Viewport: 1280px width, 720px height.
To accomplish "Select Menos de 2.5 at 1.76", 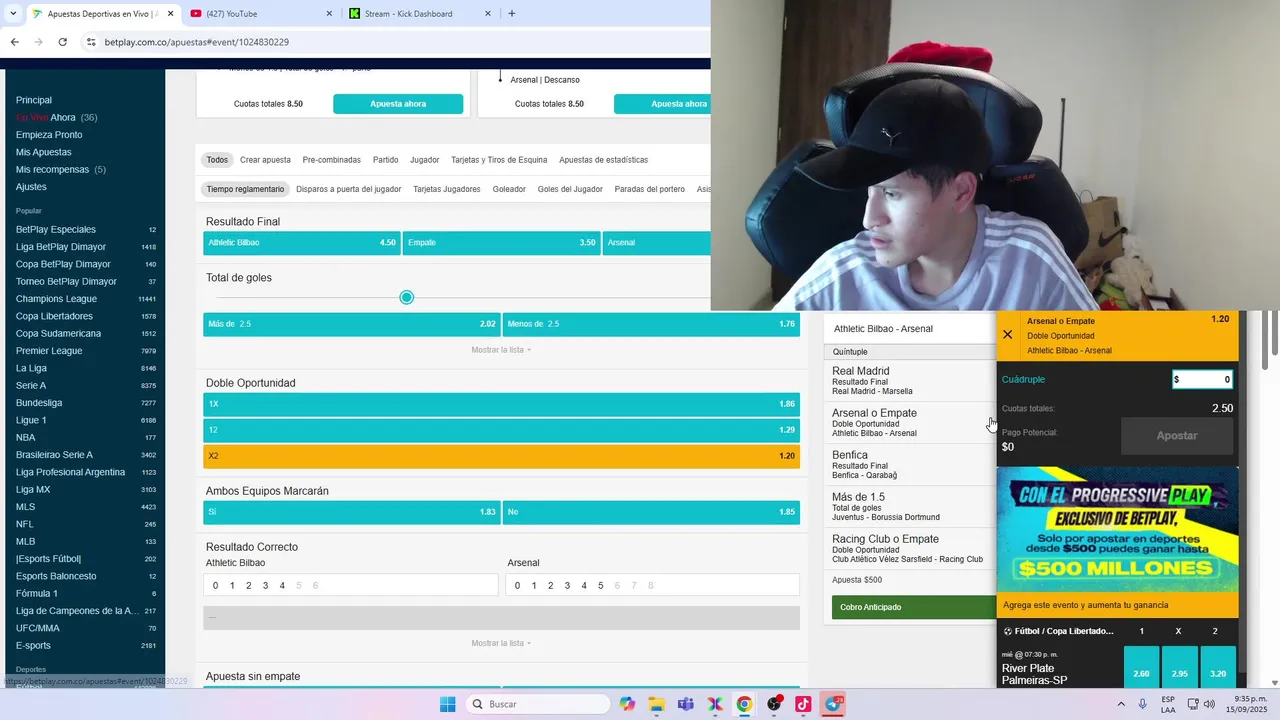I will (x=651, y=324).
